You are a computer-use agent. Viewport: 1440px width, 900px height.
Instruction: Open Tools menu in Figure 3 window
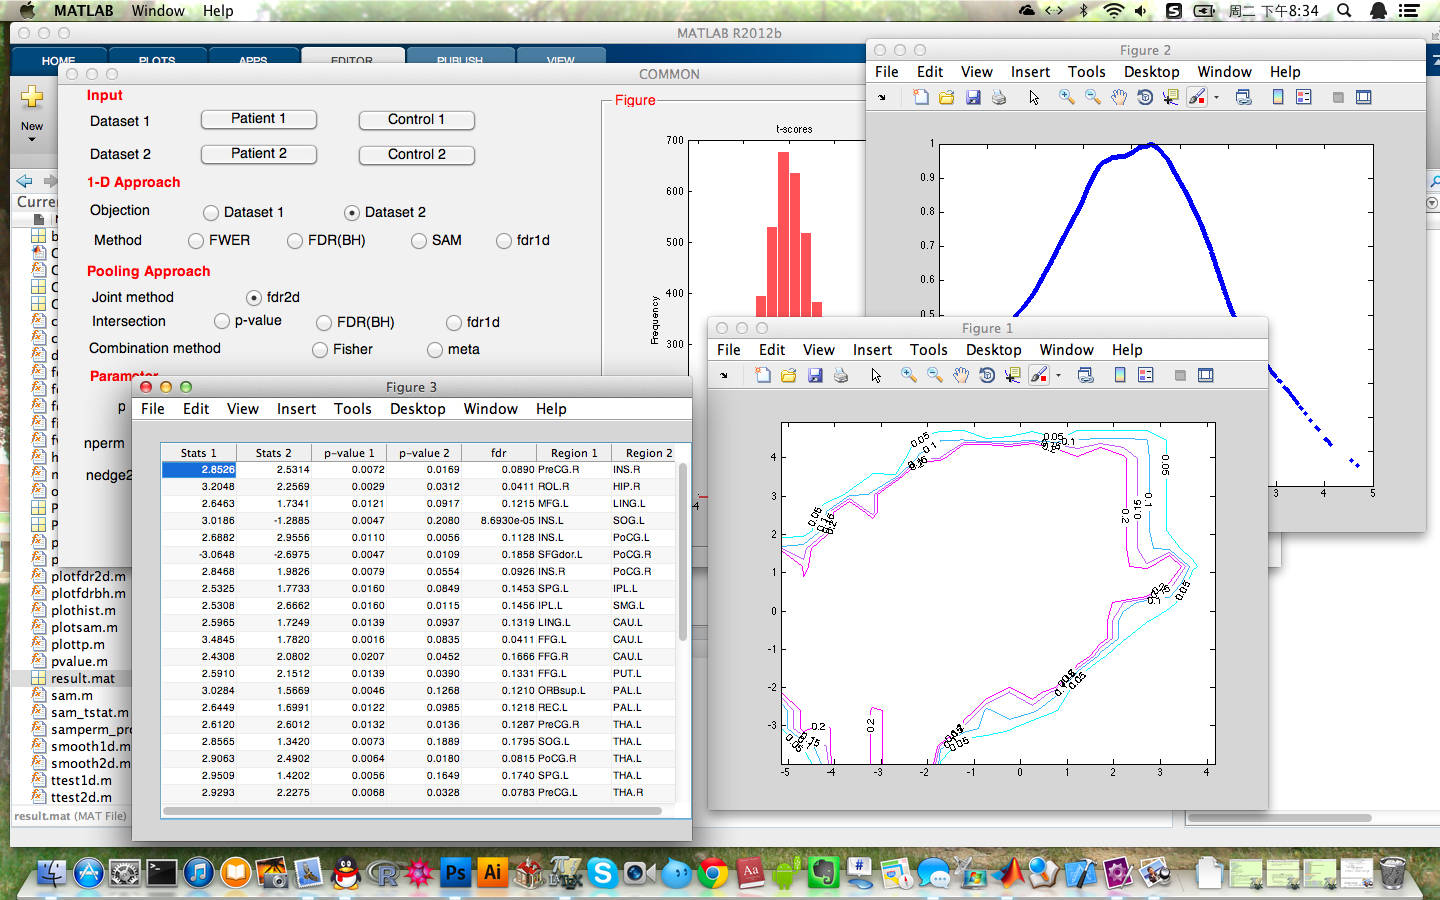point(352,409)
